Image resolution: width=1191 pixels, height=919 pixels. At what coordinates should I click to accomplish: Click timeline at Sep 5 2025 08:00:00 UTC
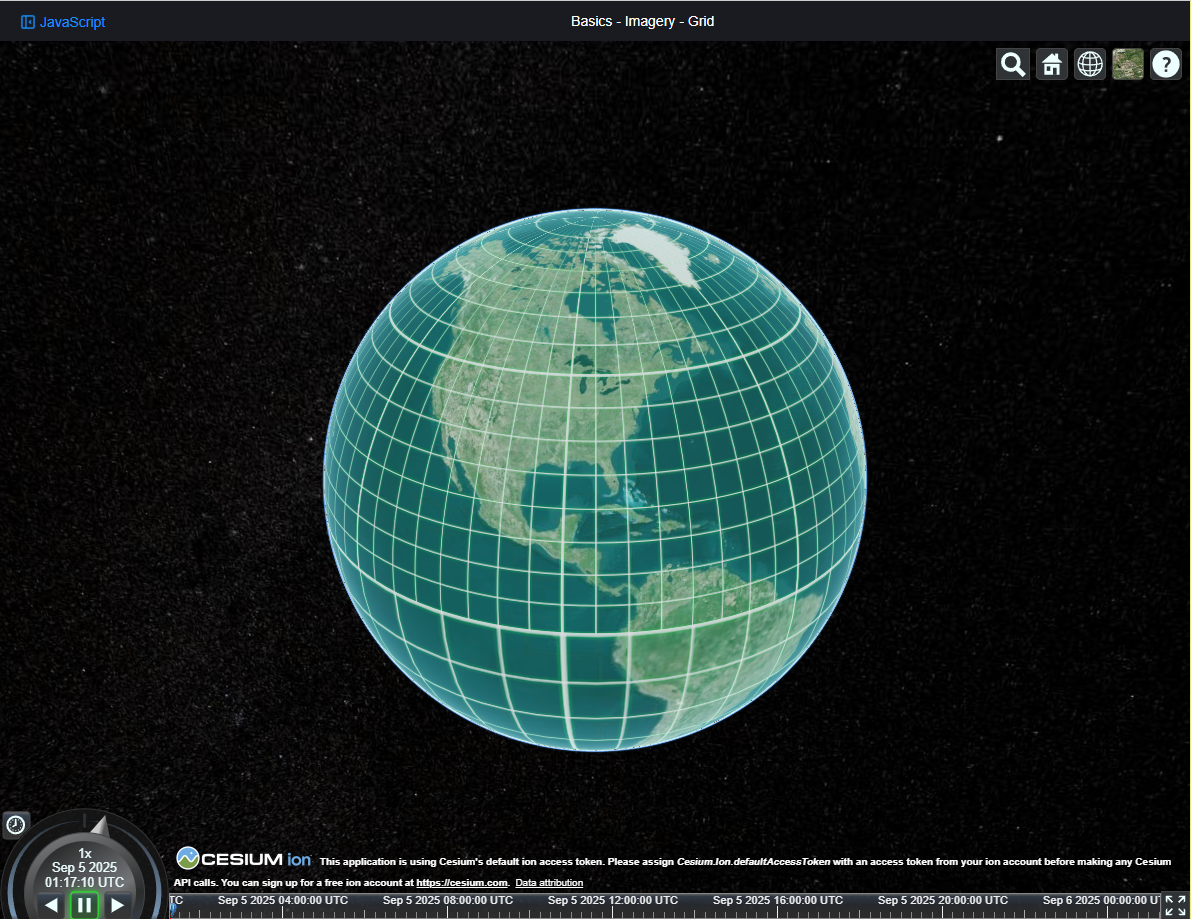[x=448, y=900]
